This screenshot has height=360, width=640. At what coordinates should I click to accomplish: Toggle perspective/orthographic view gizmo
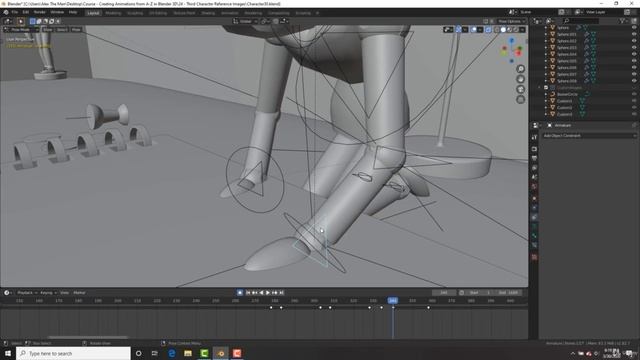pyautogui.click(x=520, y=99)
